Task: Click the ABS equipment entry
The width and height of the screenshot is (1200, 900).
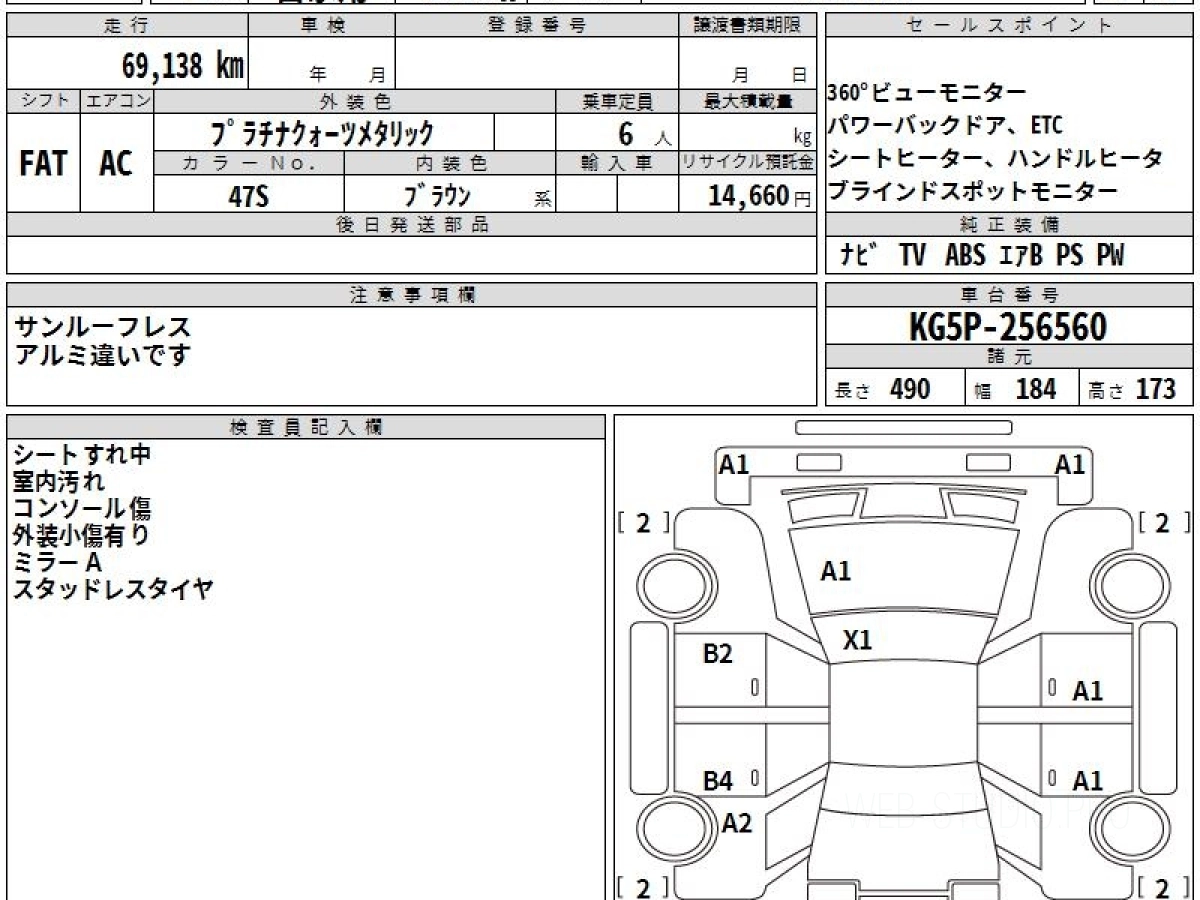Action: [x=965, y=256]
